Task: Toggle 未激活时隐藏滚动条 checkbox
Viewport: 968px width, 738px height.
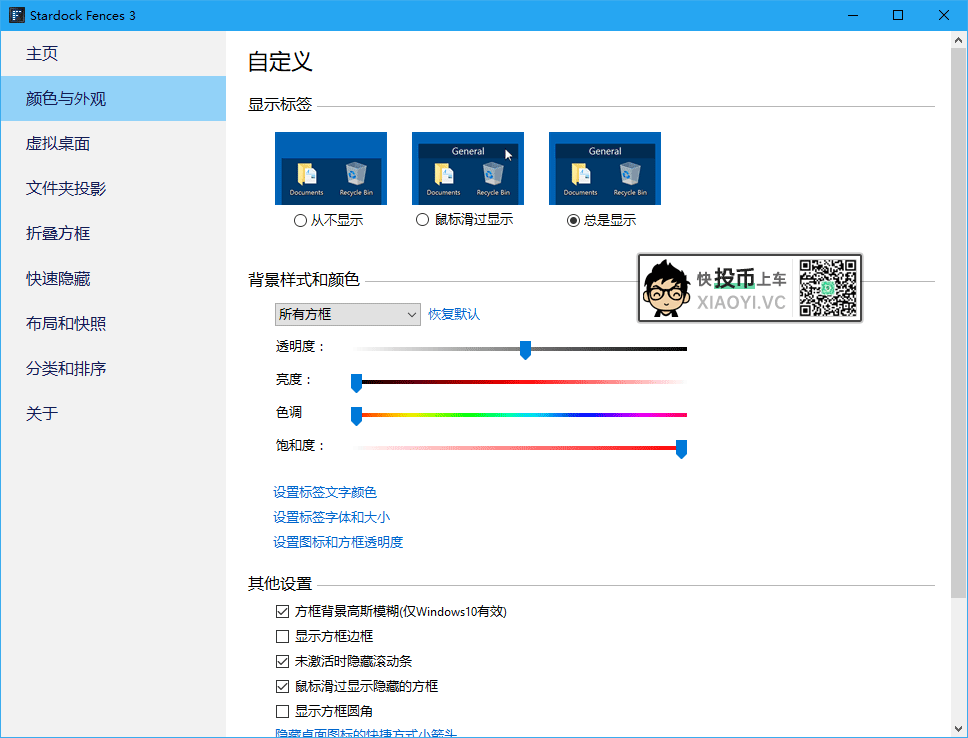Action: pos(282,661)
